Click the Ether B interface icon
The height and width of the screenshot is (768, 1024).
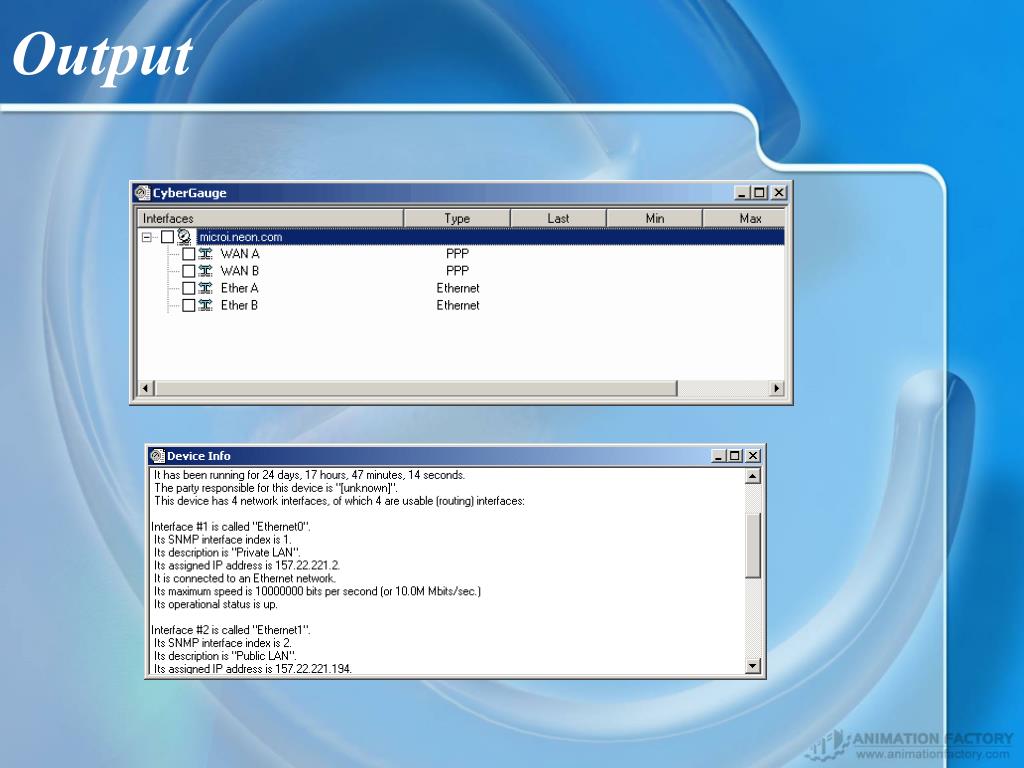pyautogui.click(x=206, y=305)
